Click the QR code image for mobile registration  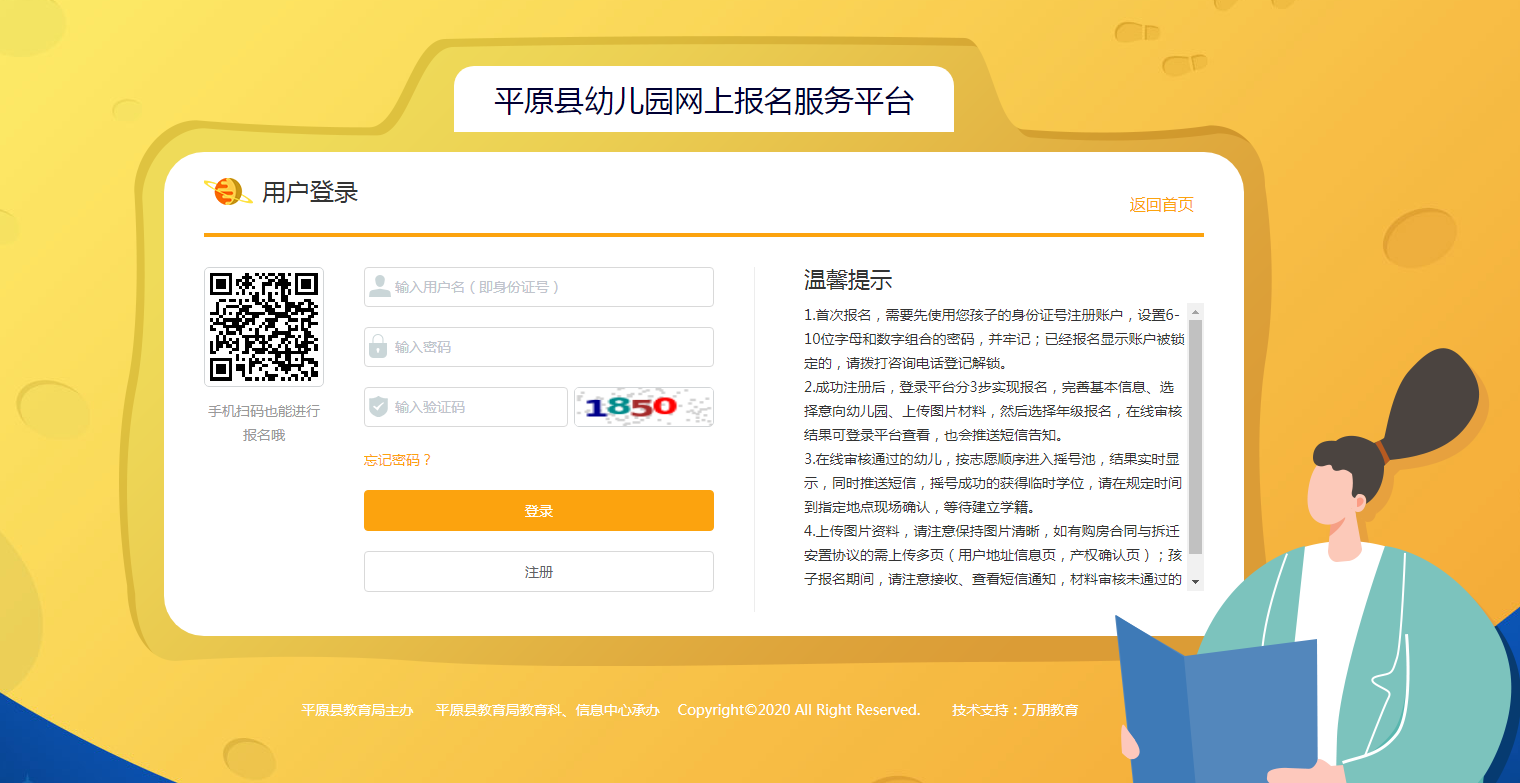(x=264, y=327)
